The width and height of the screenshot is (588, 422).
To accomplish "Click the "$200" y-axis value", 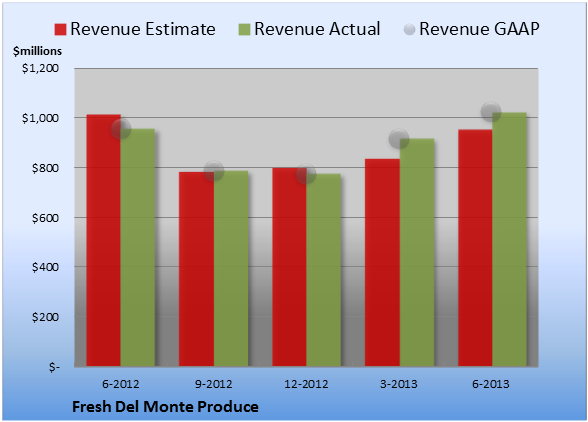I will pyautogui.click(x=45, y=317).
